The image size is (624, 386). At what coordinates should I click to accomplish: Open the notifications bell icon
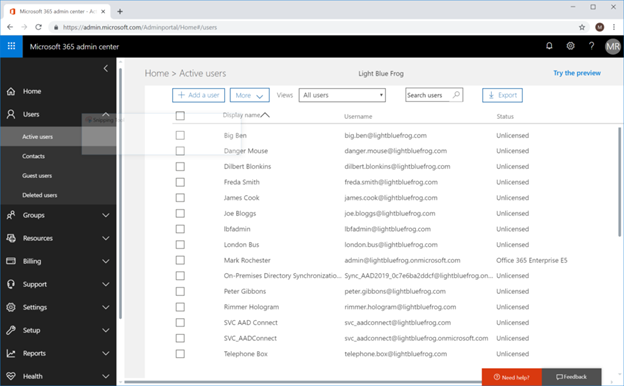pos(549,46)
